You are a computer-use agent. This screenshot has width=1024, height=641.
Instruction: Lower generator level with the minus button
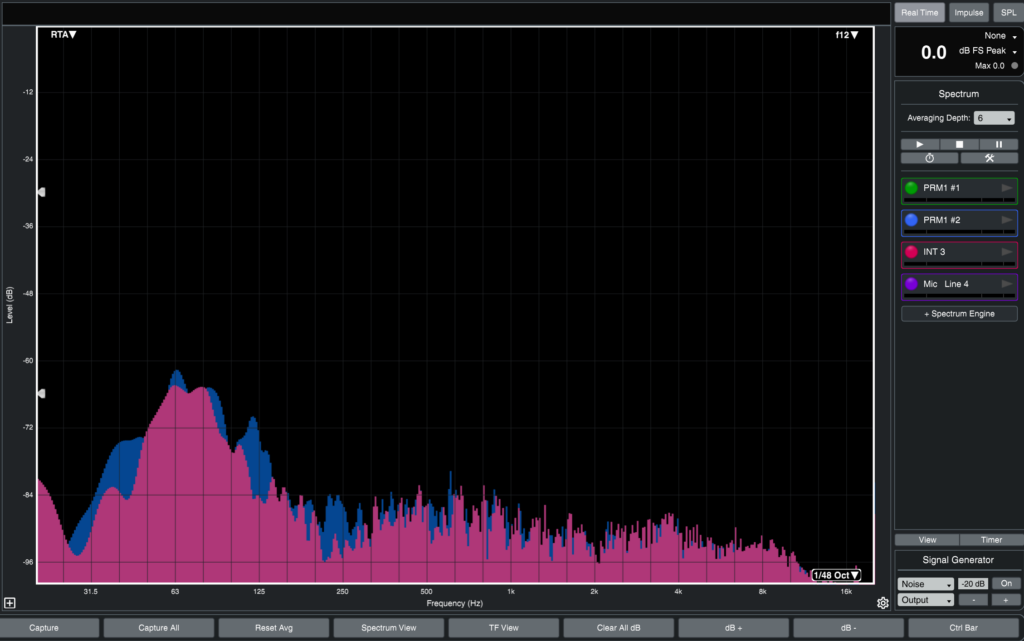point(973,600)
